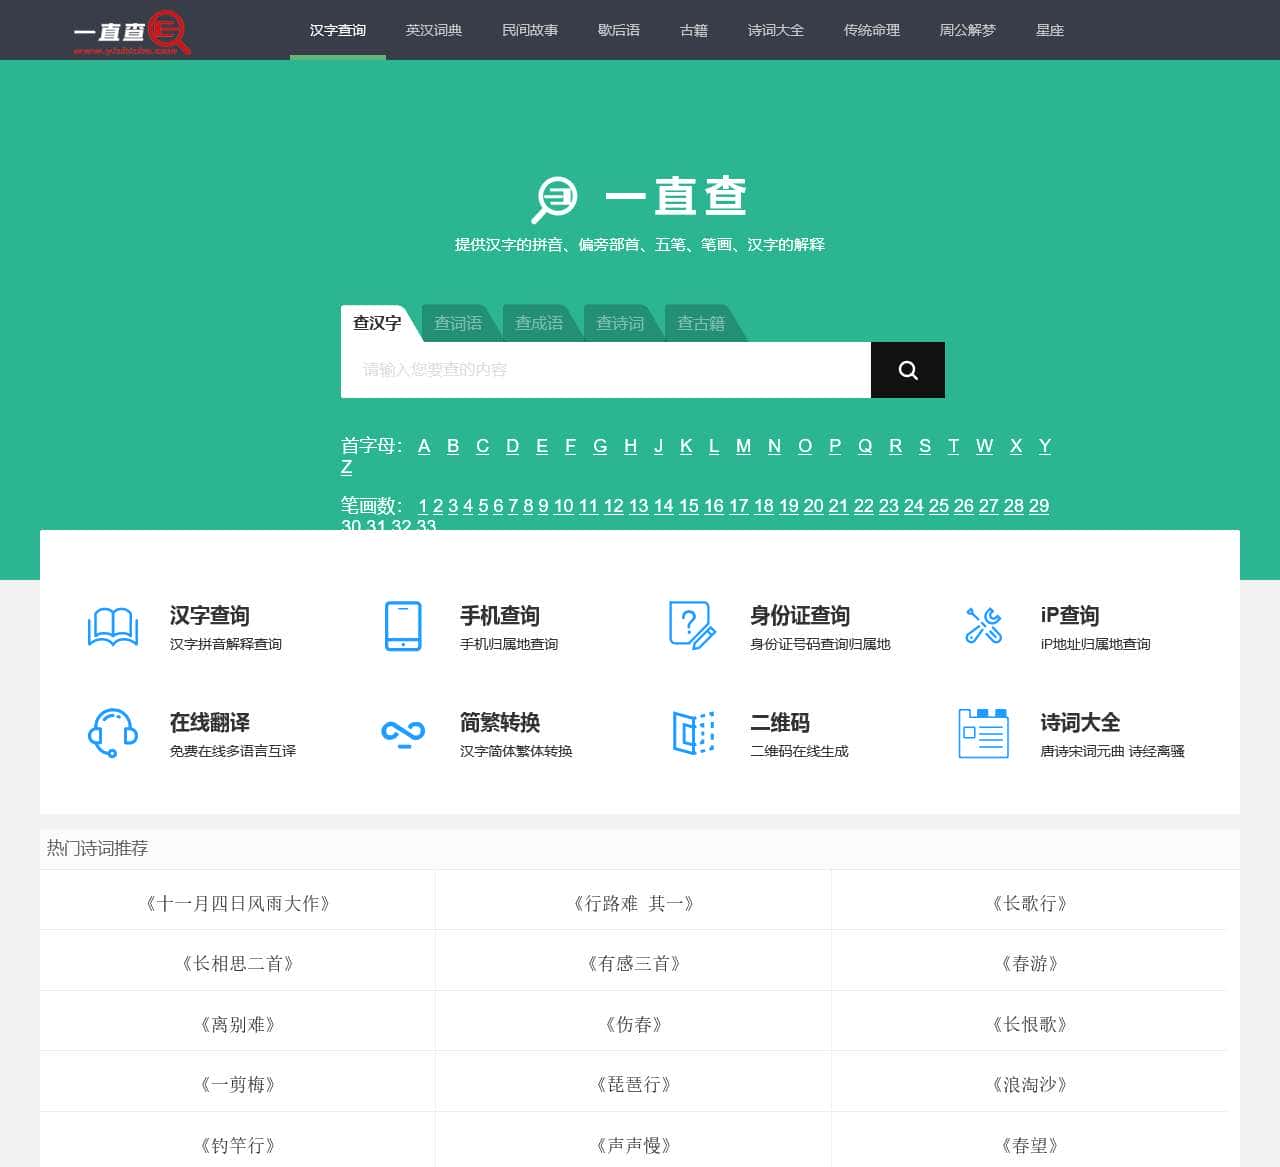
Task: Click the 汉字查询 book icon
Action: (x=112, y=626)
